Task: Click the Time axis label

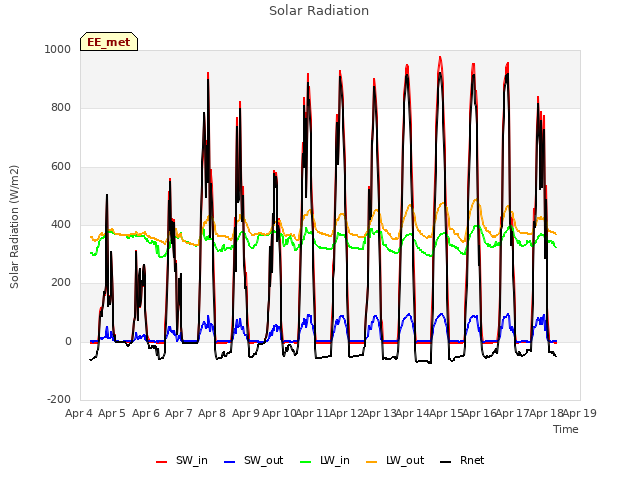Action: 566,429
